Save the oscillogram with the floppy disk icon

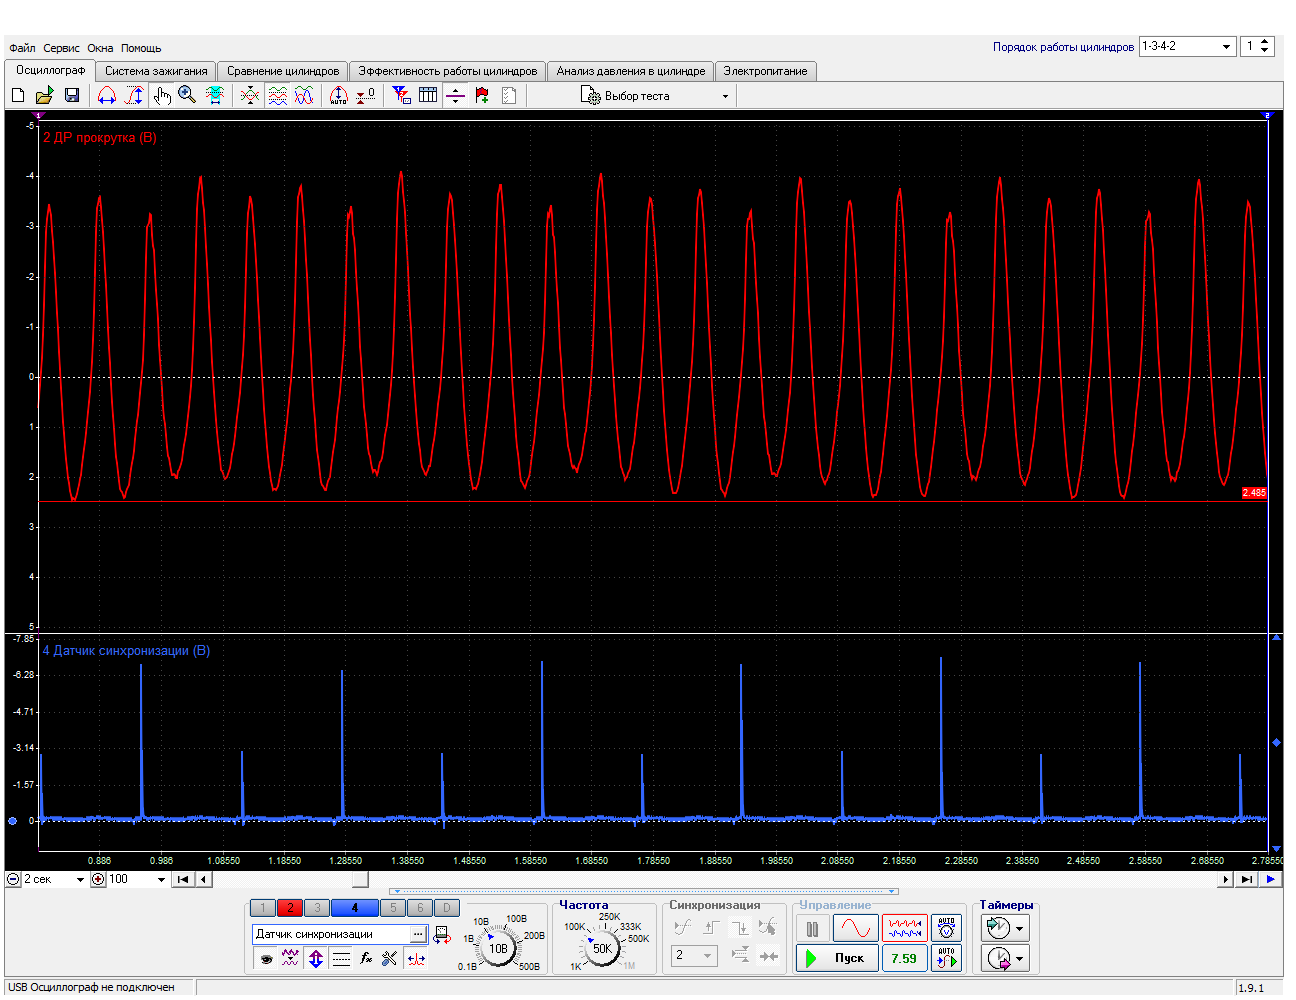(x=72, y=96)
